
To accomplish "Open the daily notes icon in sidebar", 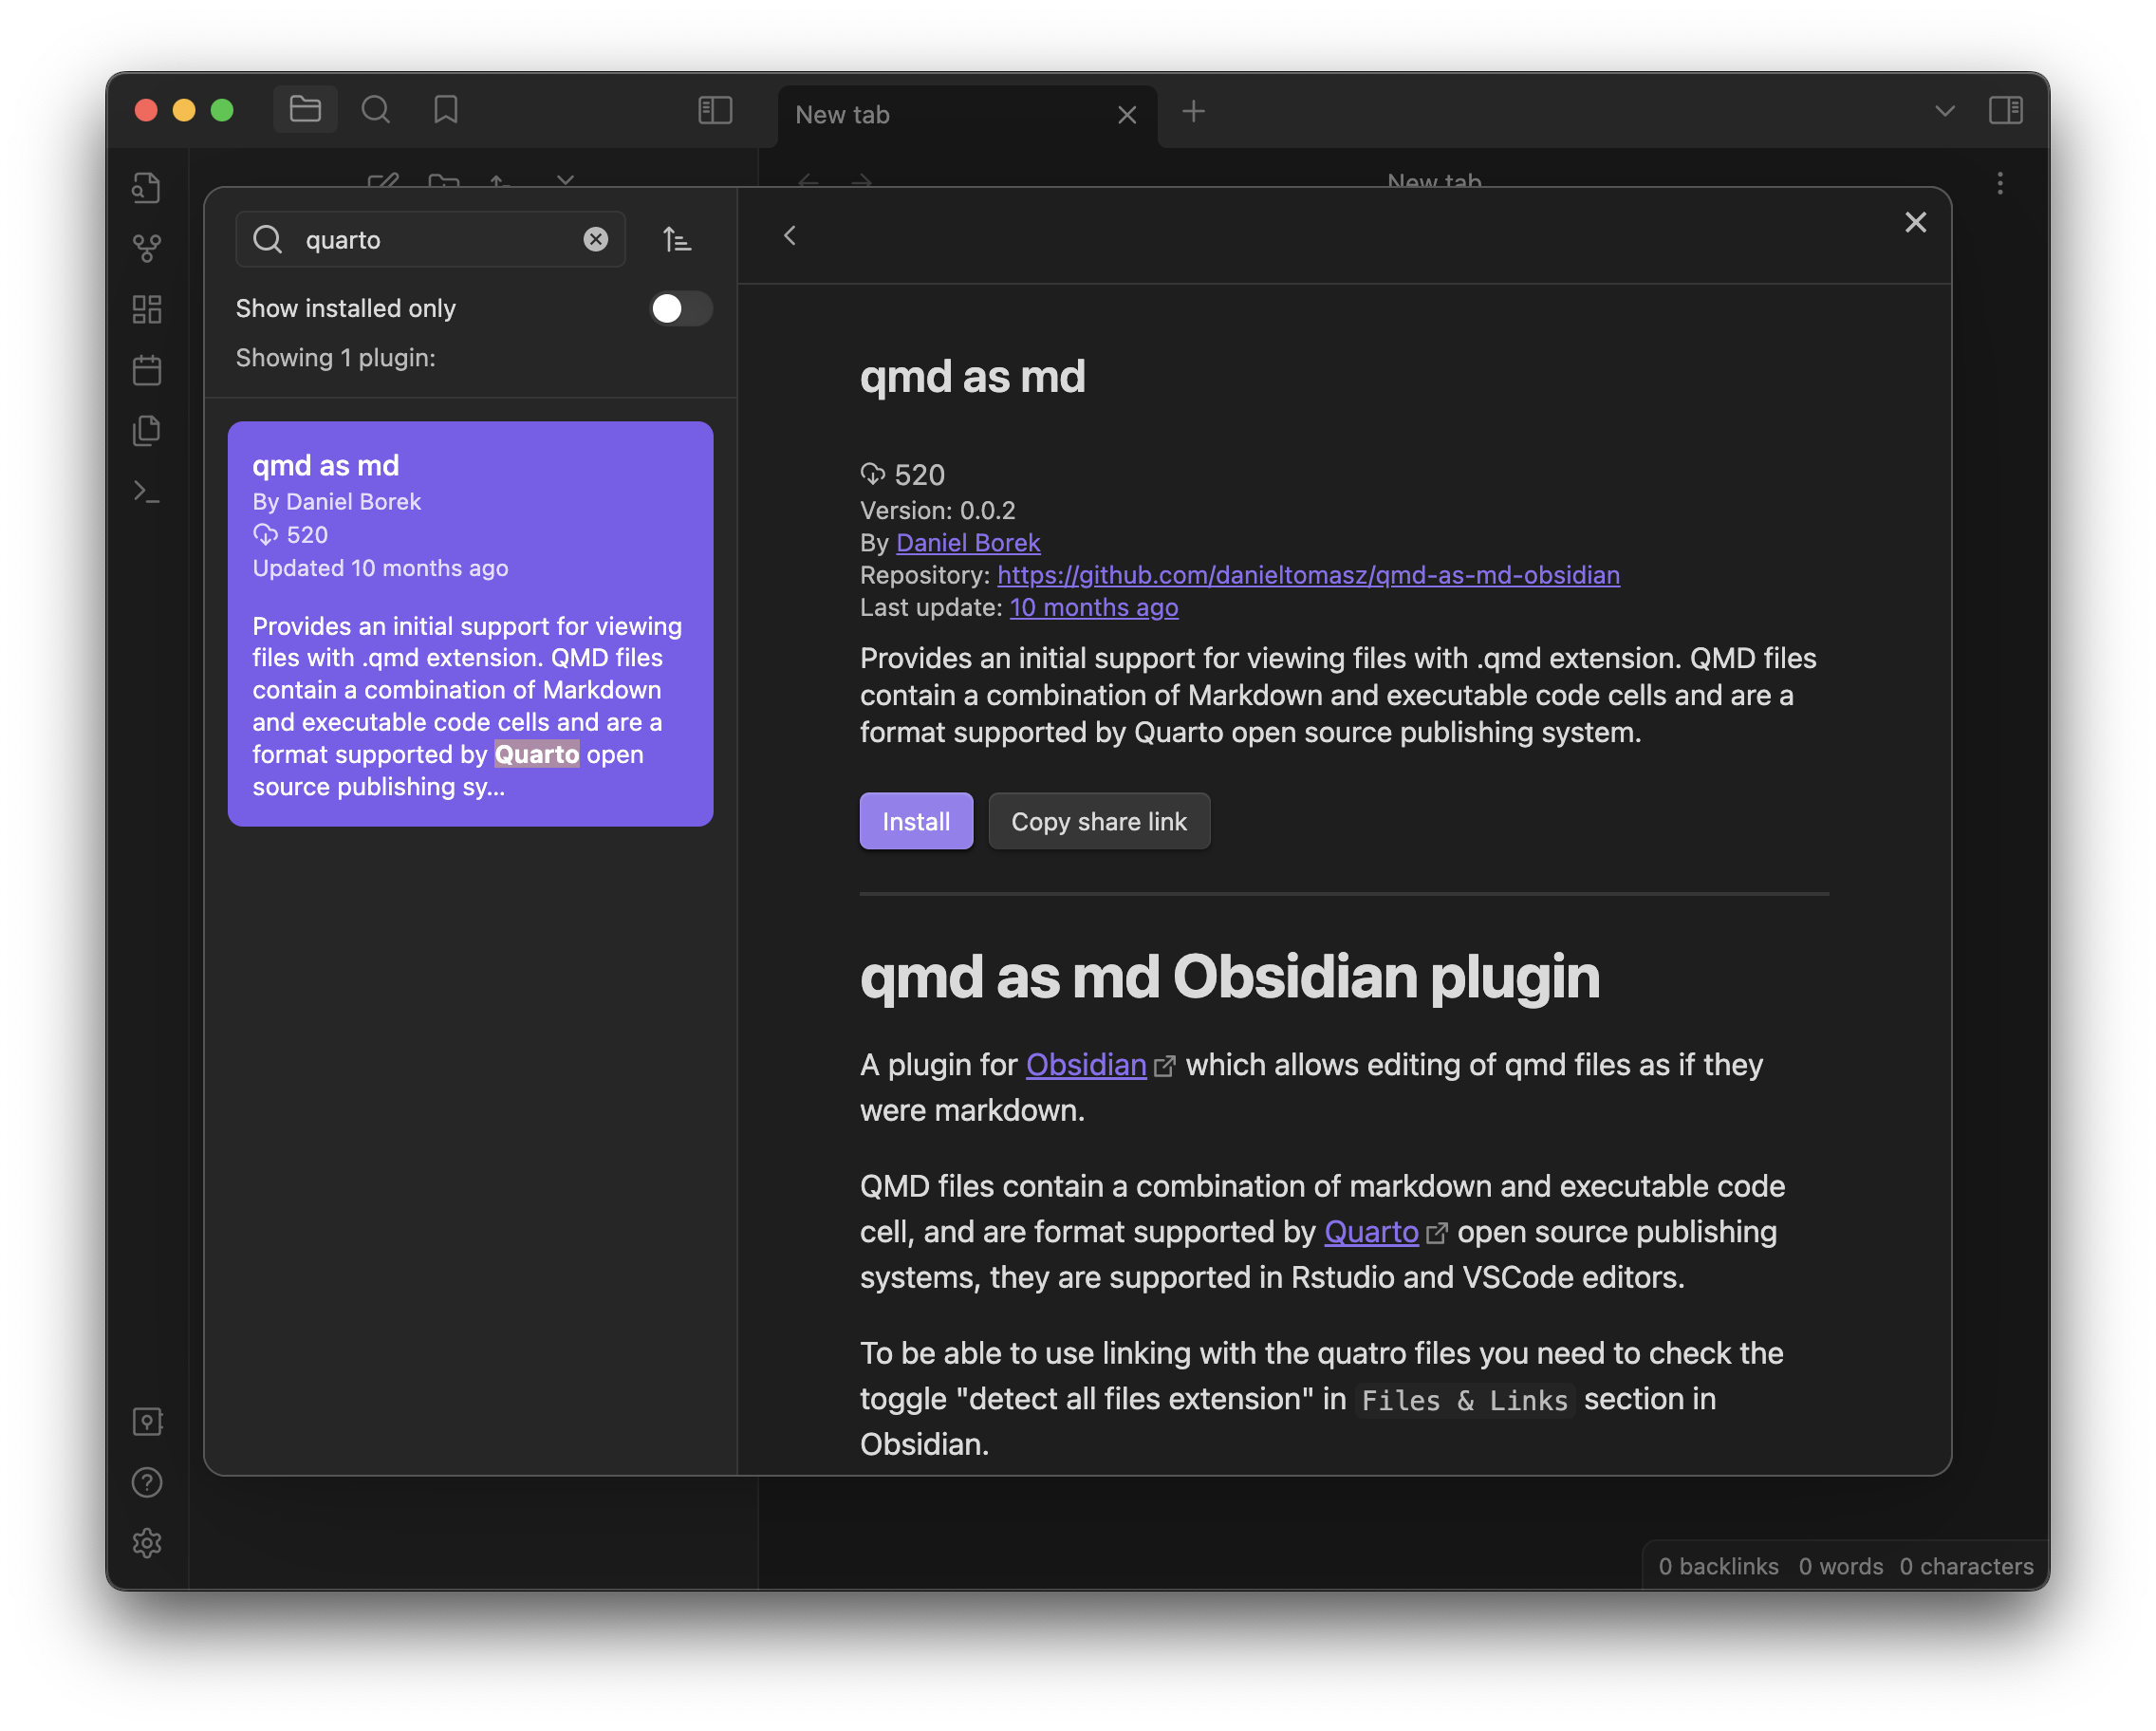I will [x=148, y=369].
